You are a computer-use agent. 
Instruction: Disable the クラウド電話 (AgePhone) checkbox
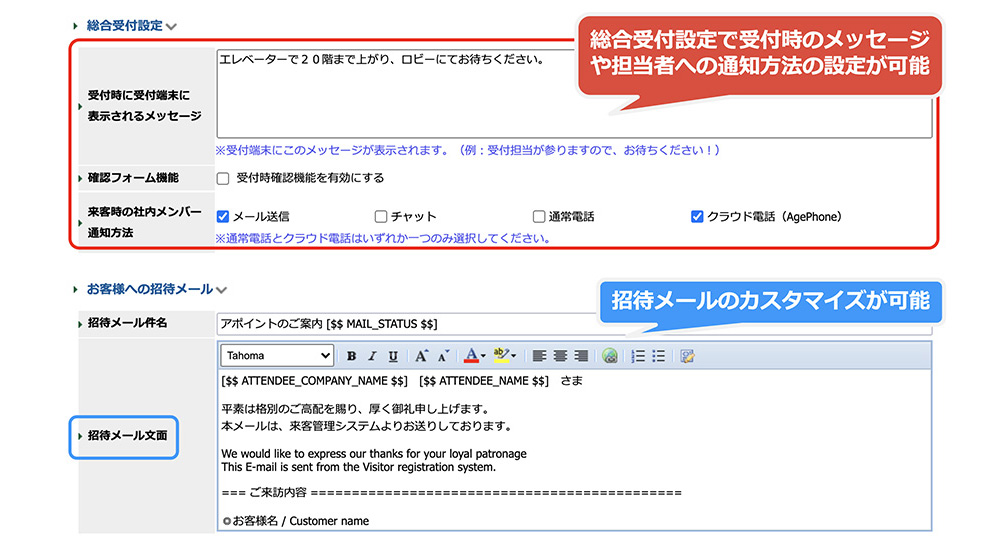point(697,216)
